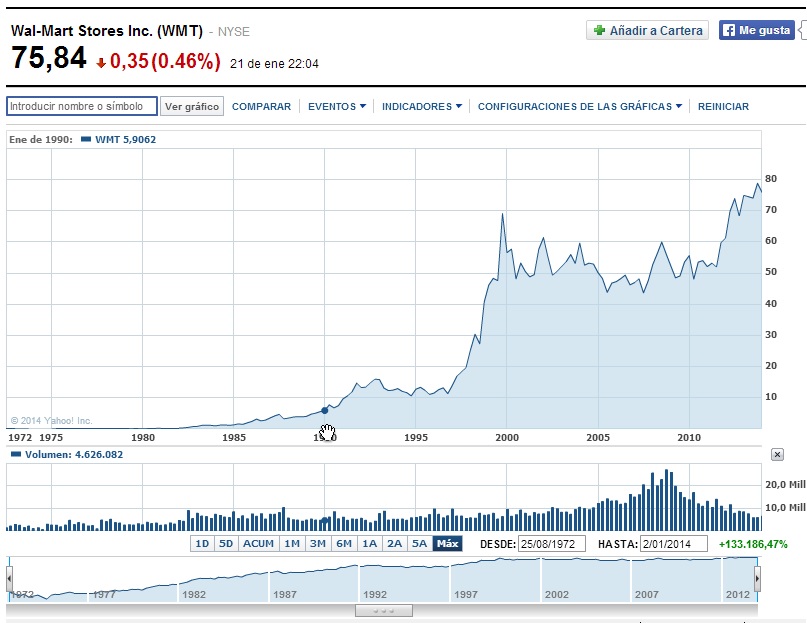The image size is (807, 623).
Task: Select the 3M time range
Action: 318,544
